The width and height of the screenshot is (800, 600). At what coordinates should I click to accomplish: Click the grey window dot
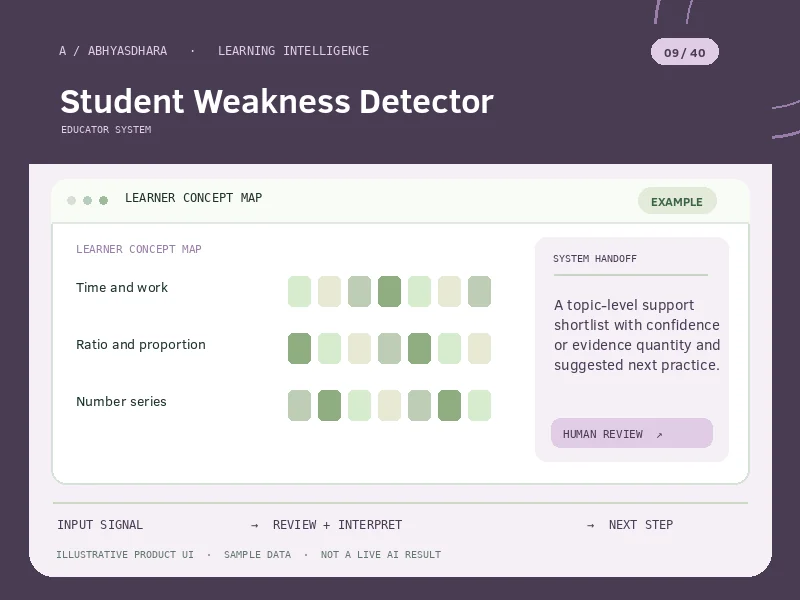(71, 201)
